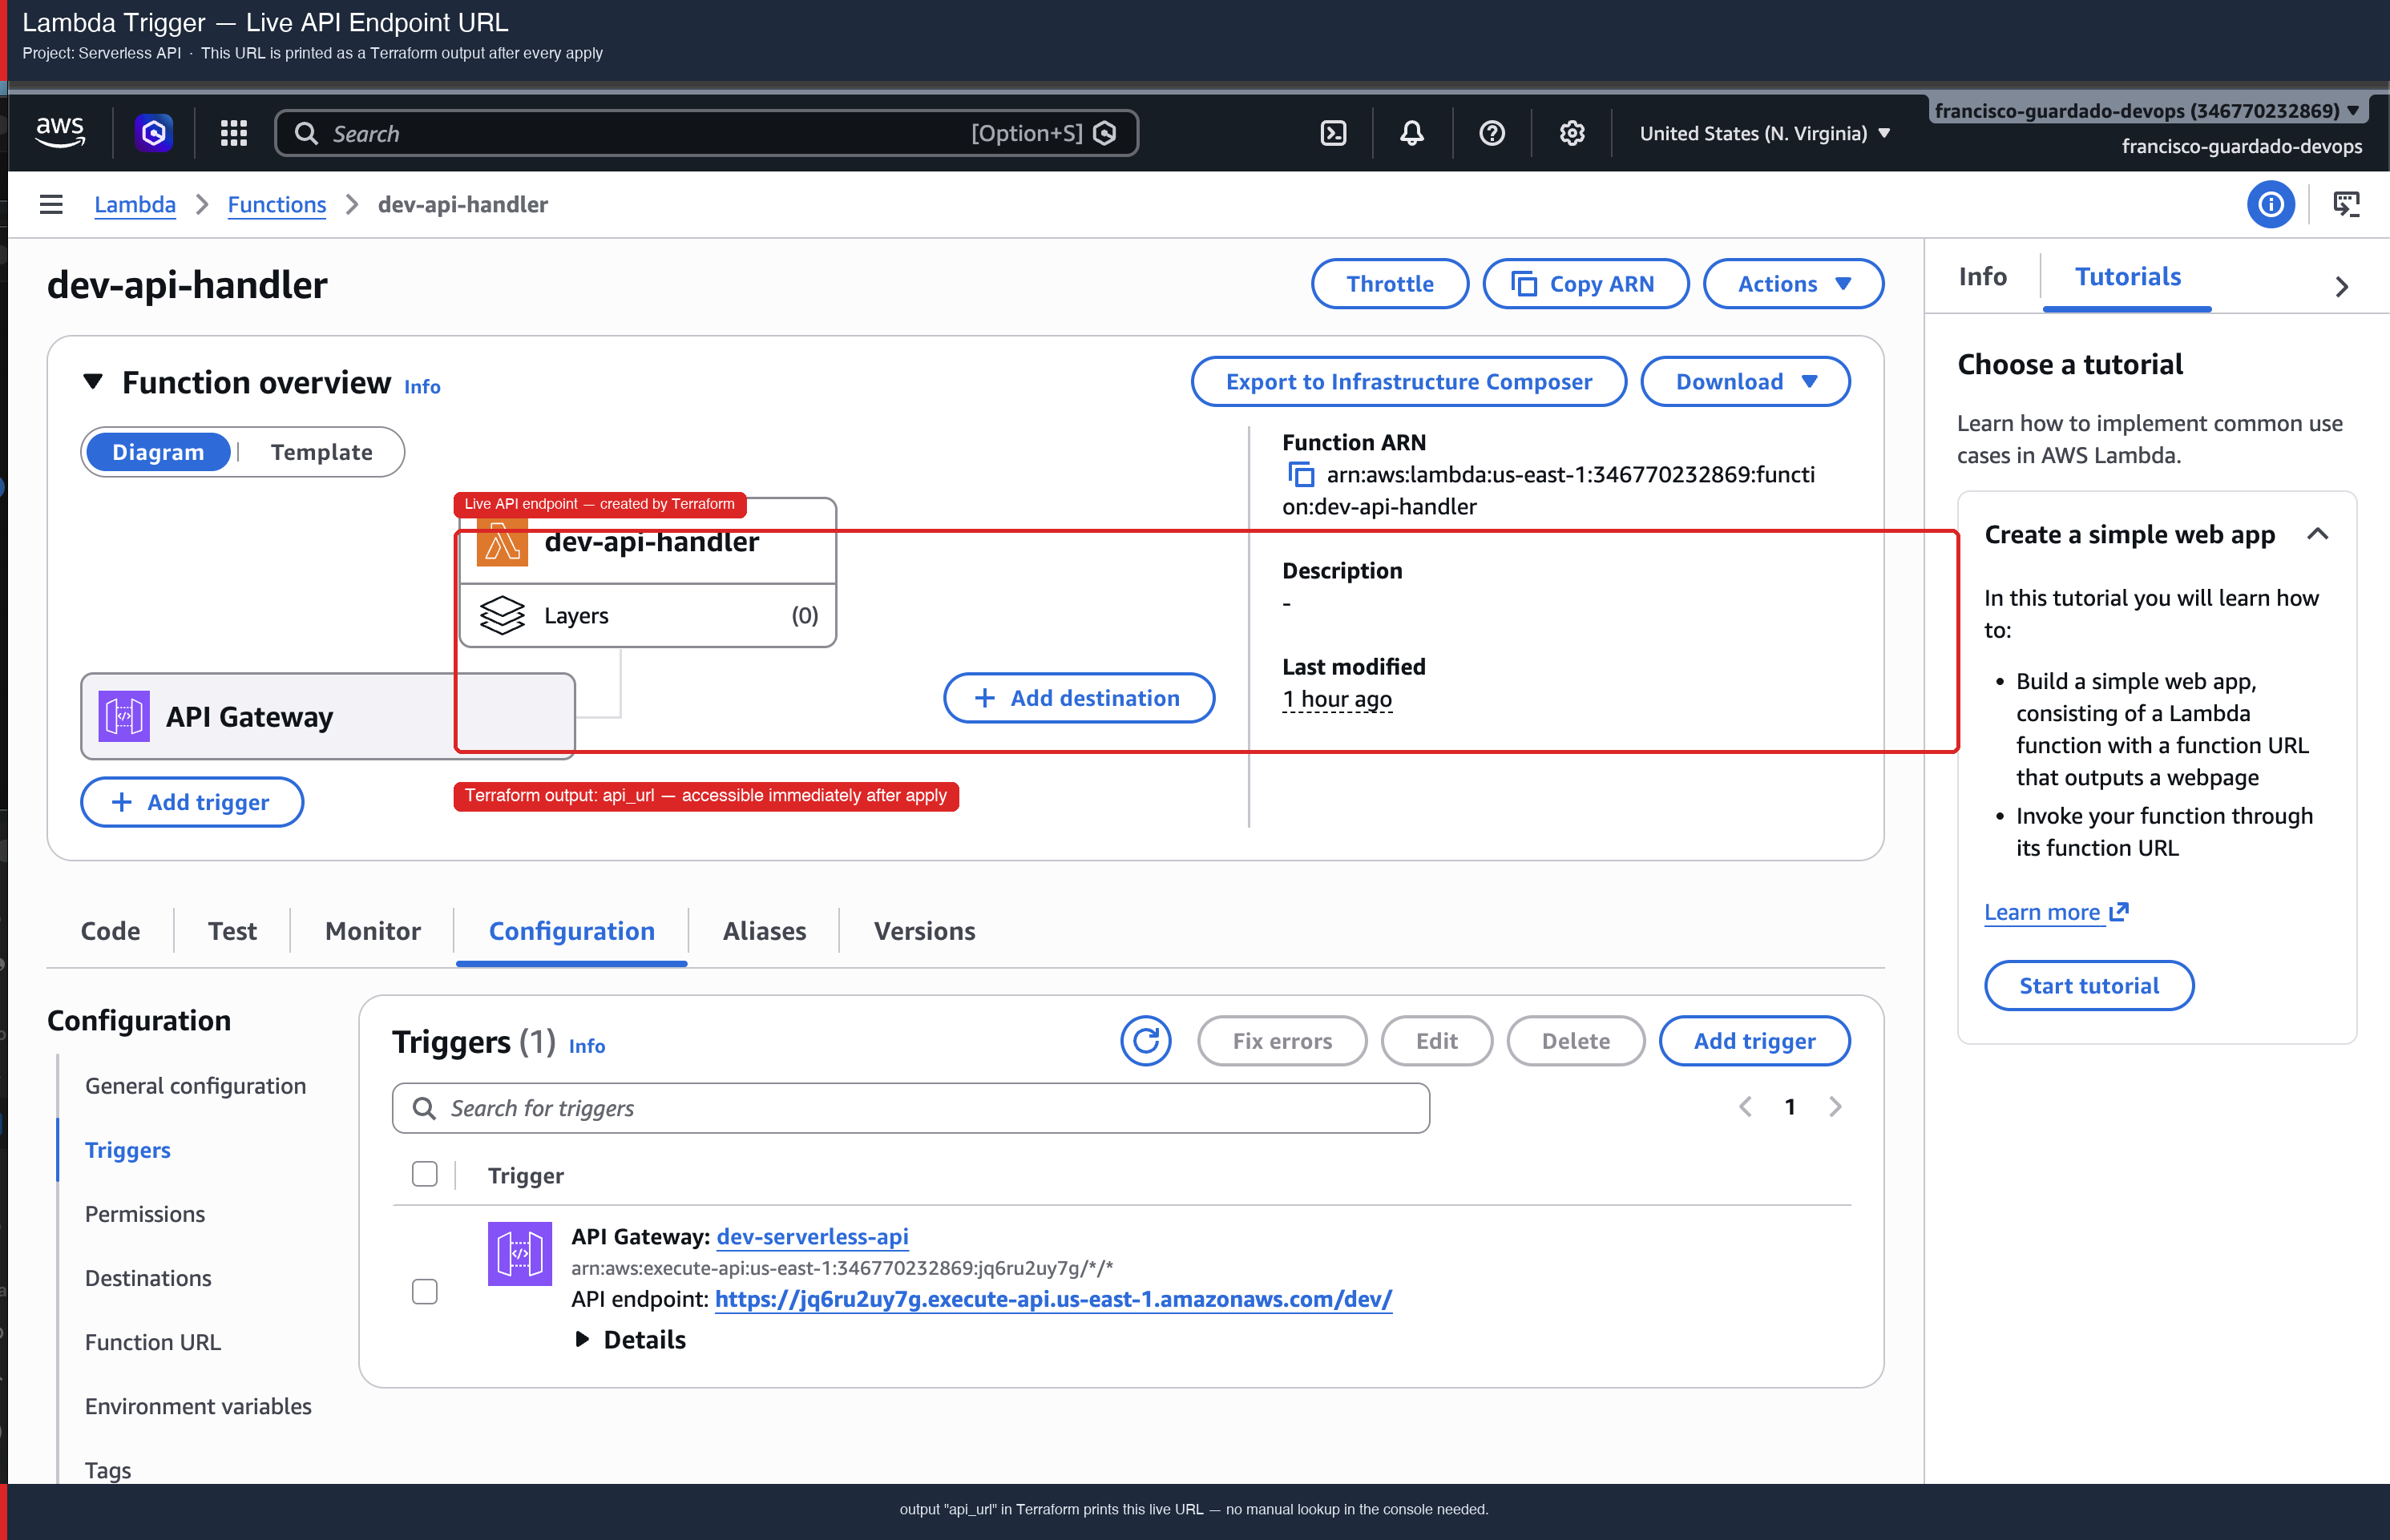Switch to the Monitor tab
The image size is (2390, 1540).
tap(372, 931)
